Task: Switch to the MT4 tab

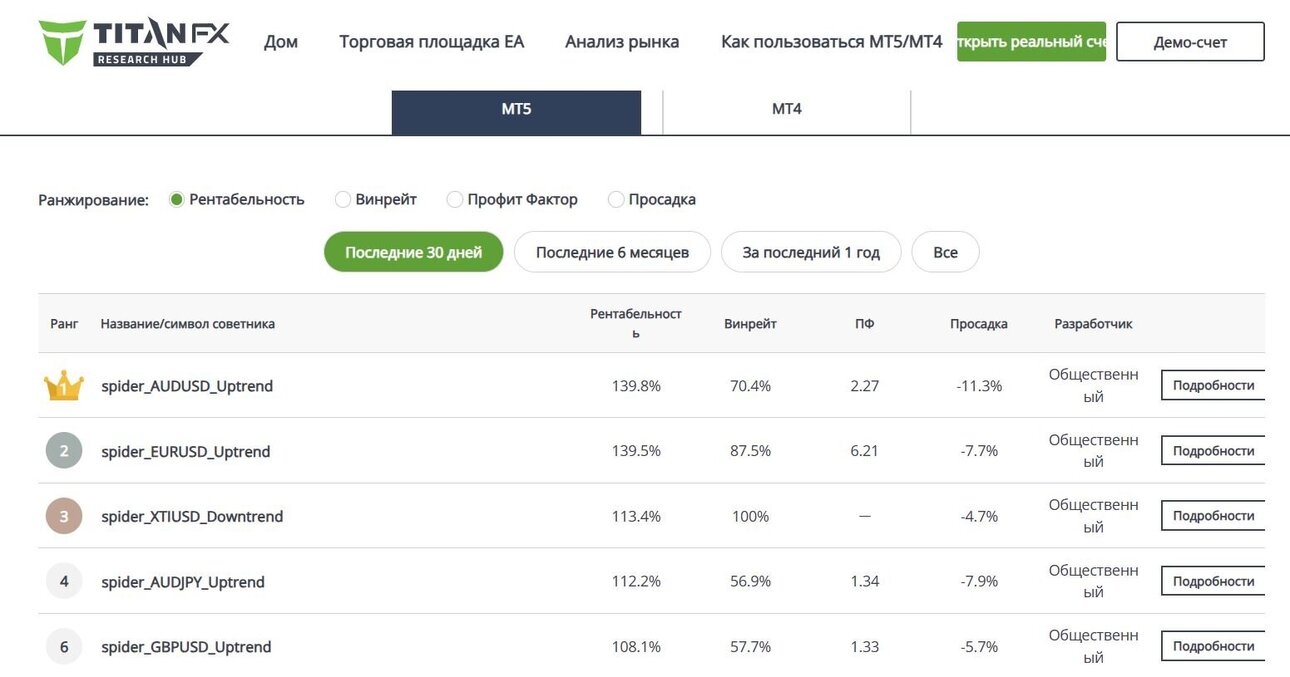Action: (x=787, y=112)
